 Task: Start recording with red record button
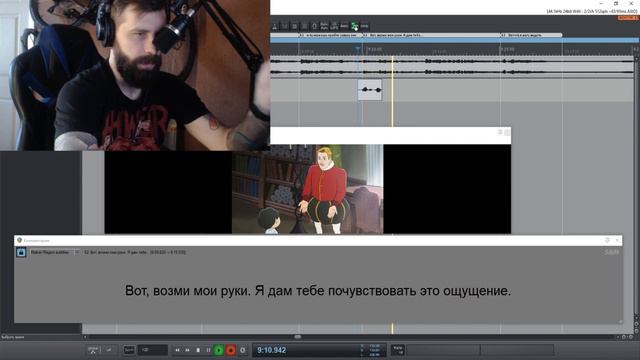pos(231,350)
